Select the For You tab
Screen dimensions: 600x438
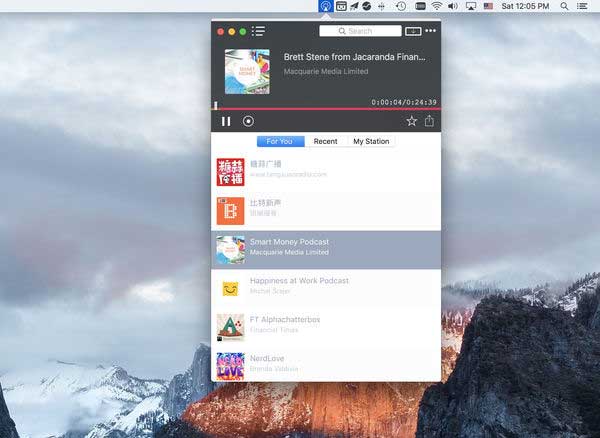coord(280,141)
